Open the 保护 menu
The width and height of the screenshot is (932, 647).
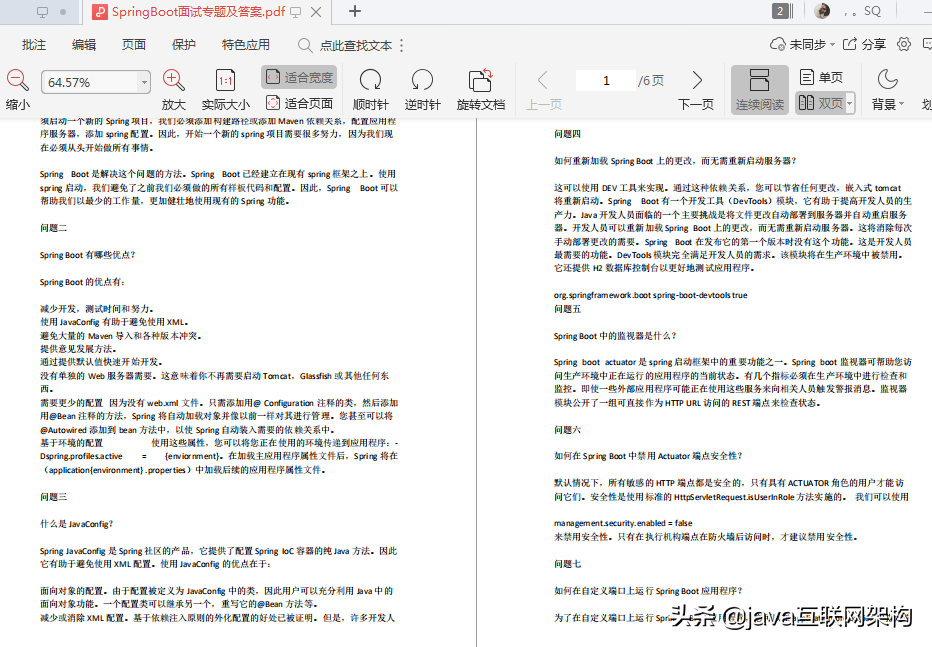coord(184,45)
